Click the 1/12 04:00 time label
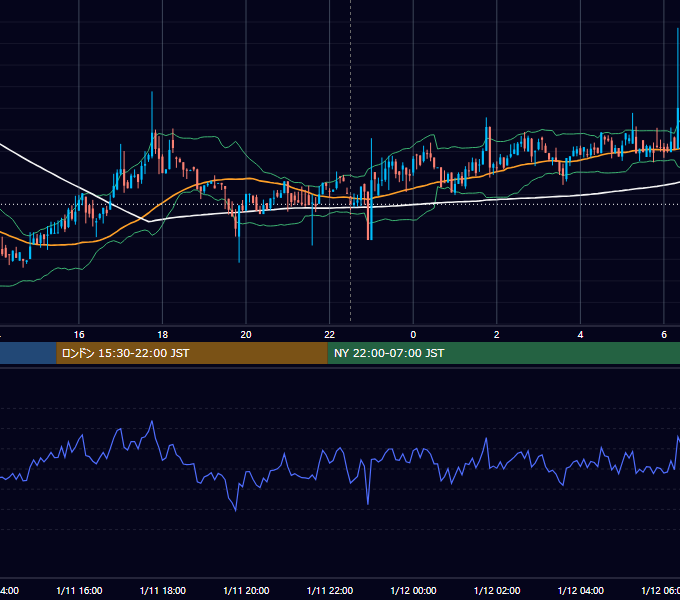This screenshot has width=680, height=600. pos(581,590)
